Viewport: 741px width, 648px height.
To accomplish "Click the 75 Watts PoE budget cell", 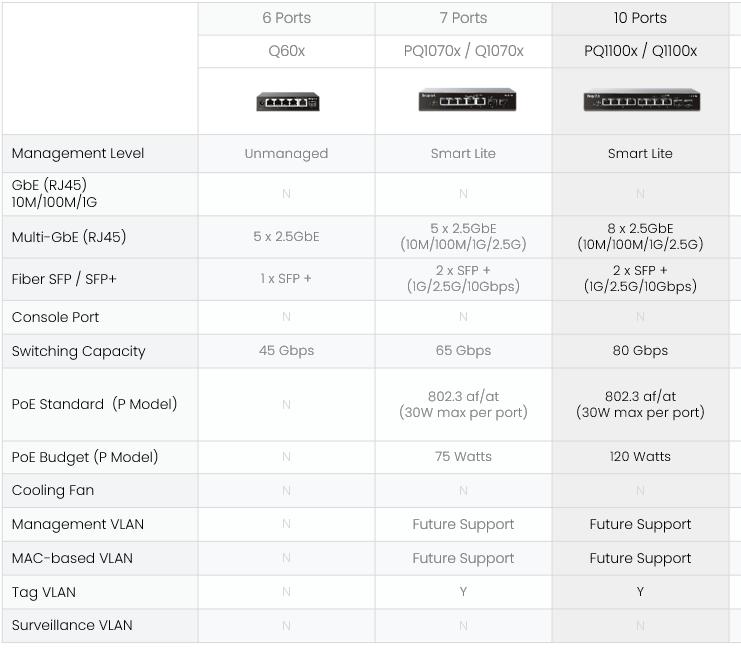I will point(464,457).
